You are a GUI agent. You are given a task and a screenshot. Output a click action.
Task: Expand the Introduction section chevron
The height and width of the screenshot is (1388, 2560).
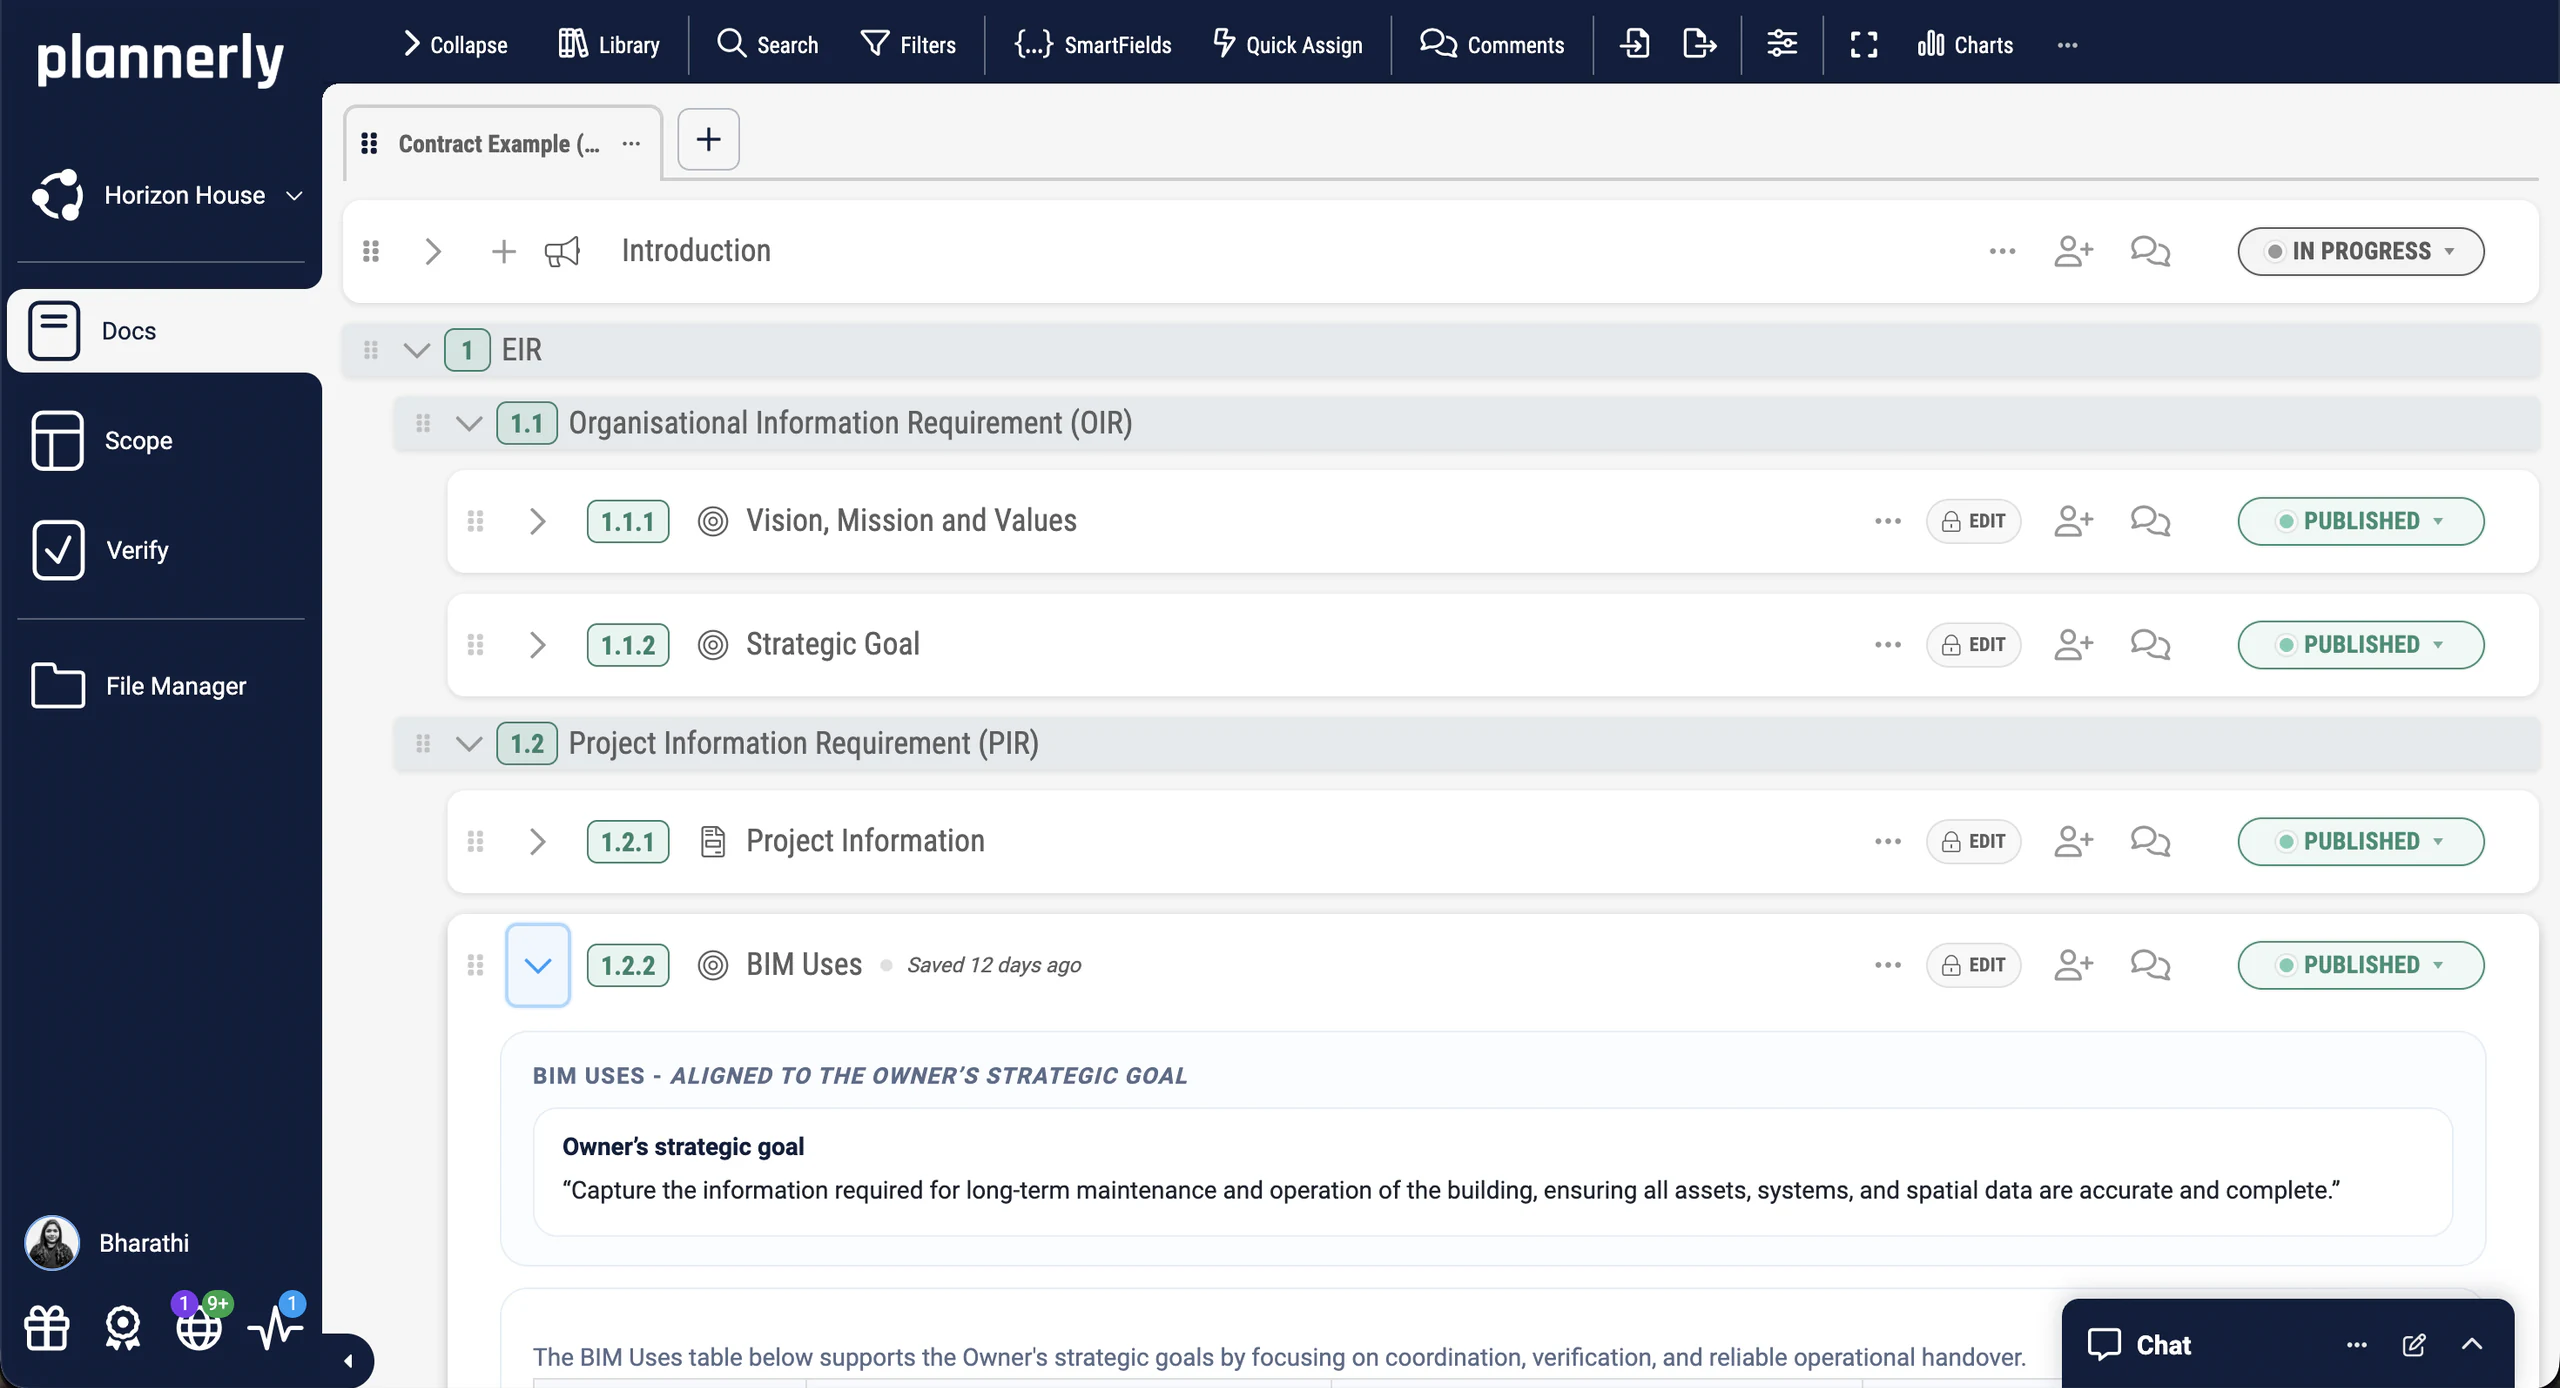tap(432, 251)
